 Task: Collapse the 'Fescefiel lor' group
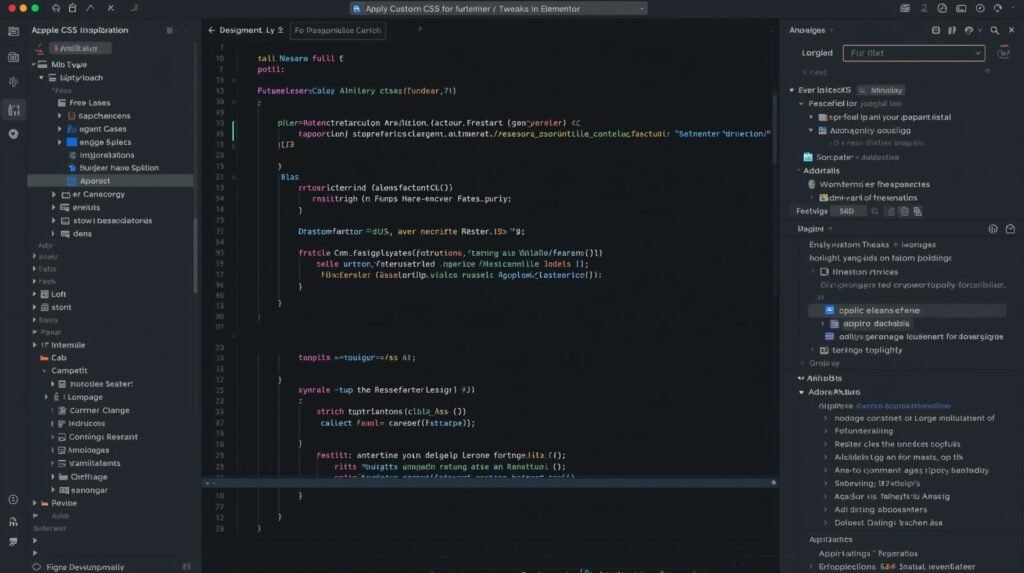point(801,104)
